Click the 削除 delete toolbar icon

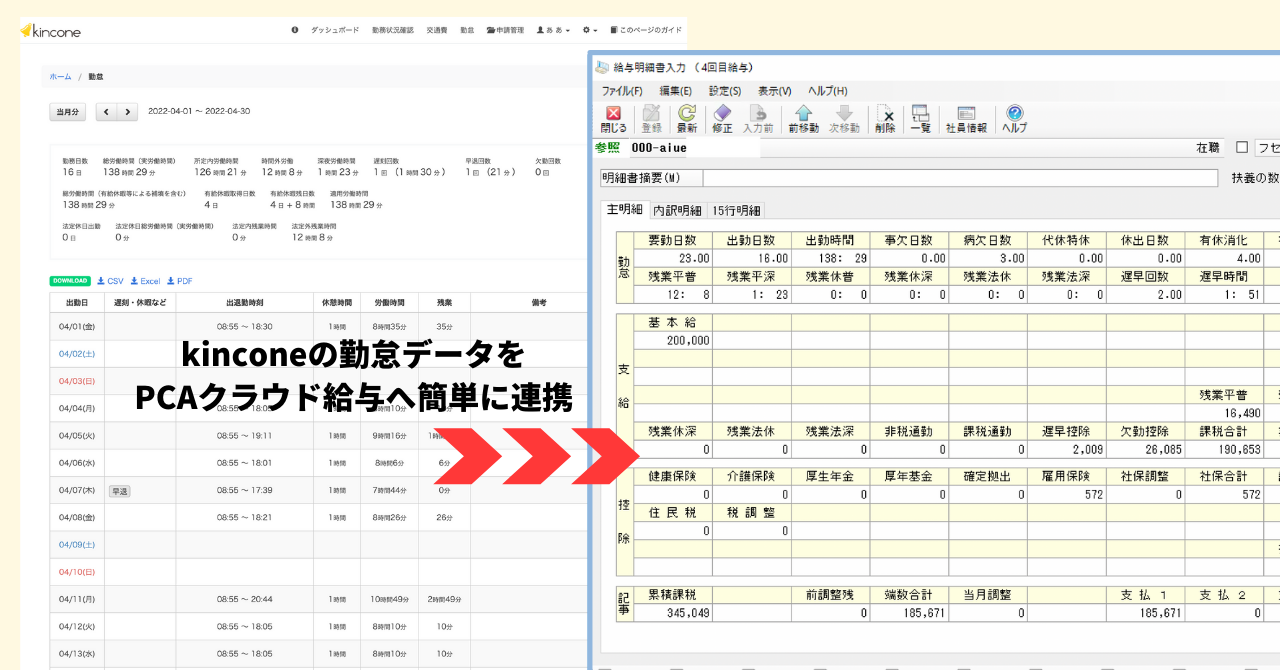click(x=885, y=119)
